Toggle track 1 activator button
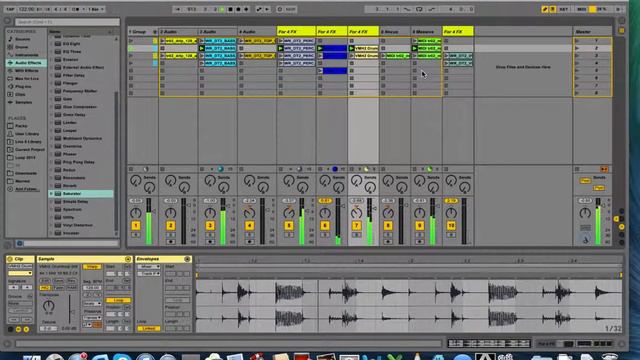Image resolution: width=640 pixels, height=360 pixels. coord(136,226)
